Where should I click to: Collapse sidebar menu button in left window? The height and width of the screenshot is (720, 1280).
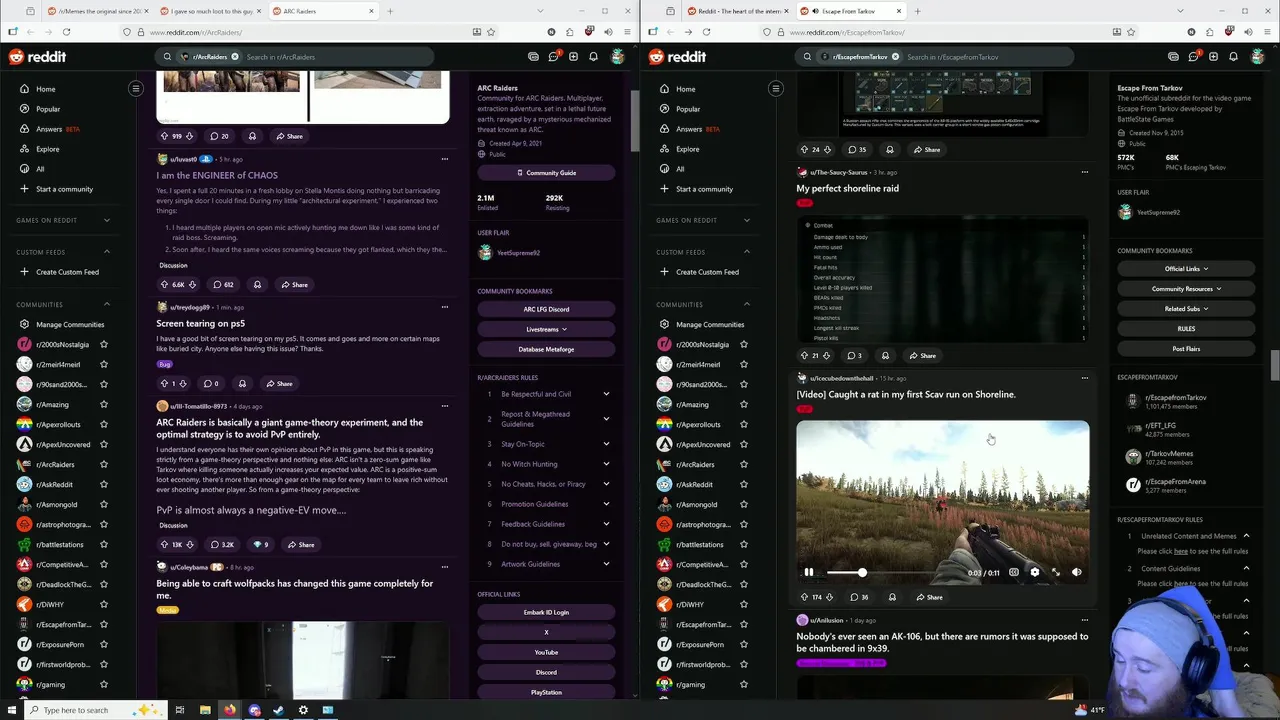(x=136, y=89)
